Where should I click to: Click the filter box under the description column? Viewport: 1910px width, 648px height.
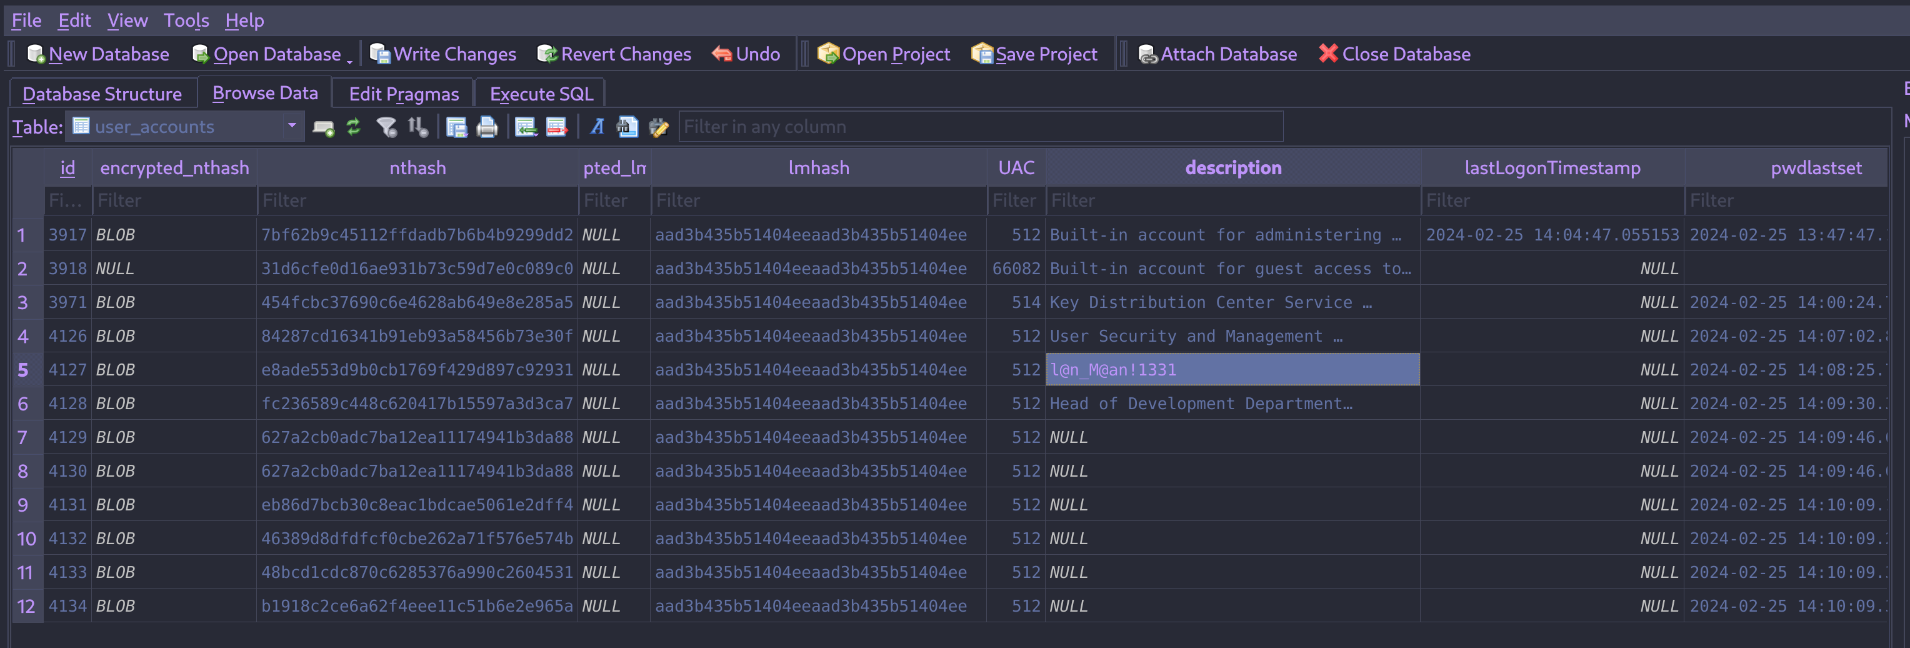tap(1232, 201)
